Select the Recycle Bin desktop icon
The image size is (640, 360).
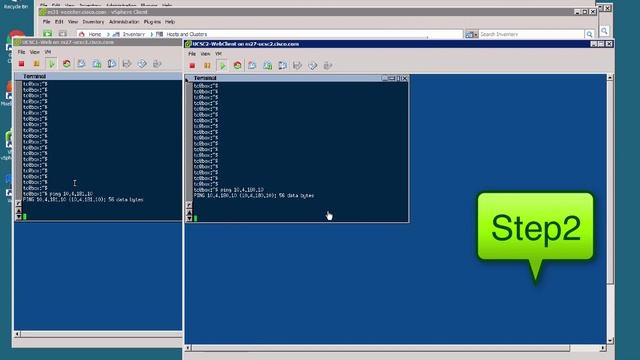(x=15, y=4)
